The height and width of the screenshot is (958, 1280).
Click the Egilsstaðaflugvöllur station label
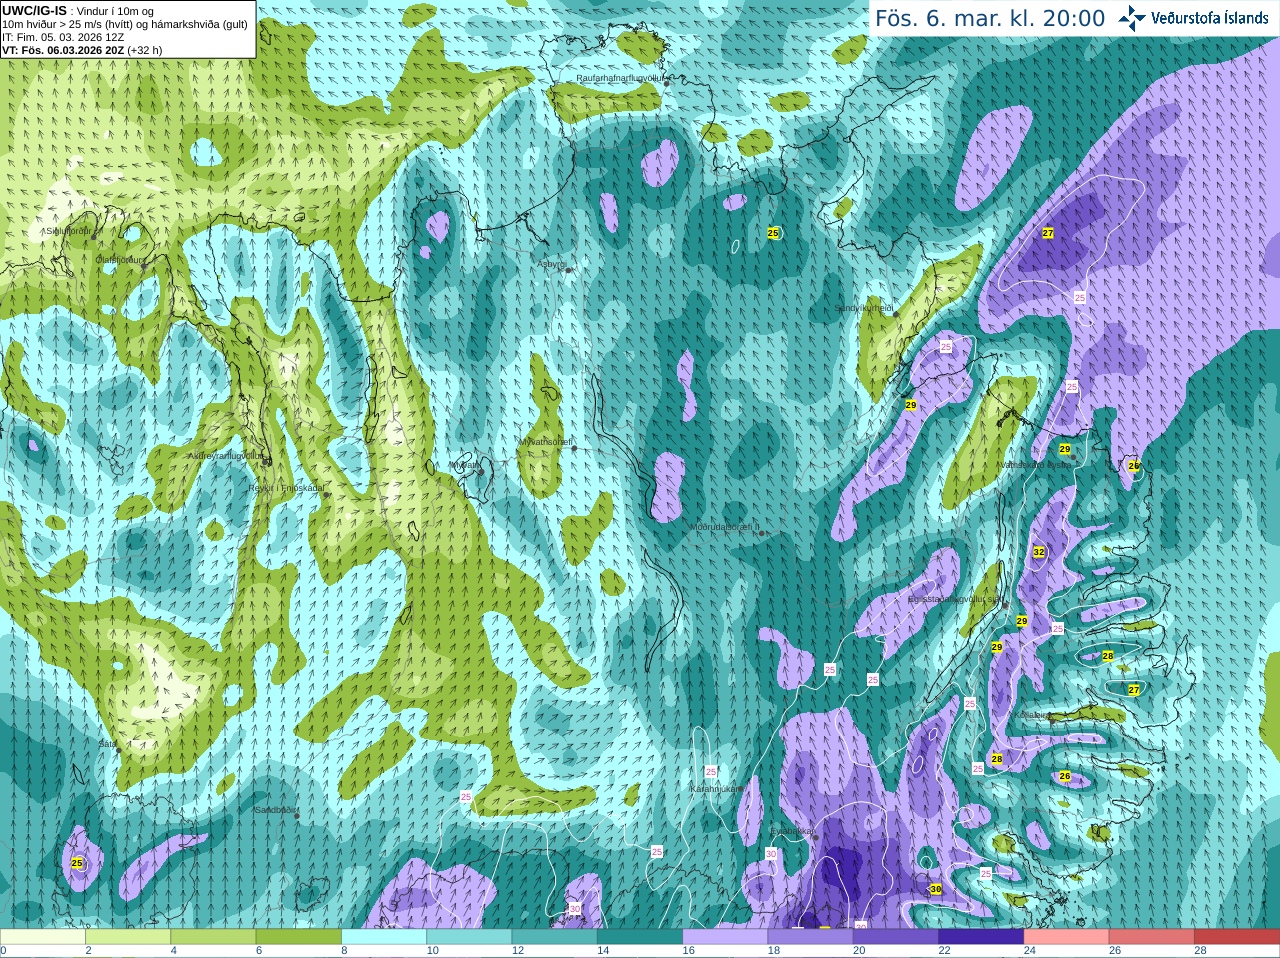[955, 599]
